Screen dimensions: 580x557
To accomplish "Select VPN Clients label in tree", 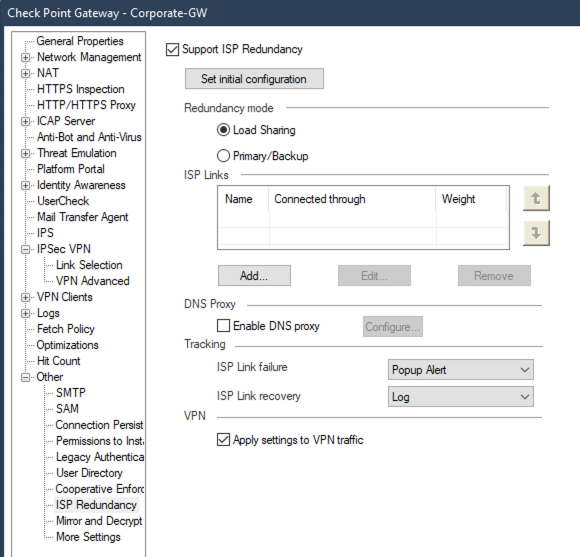I will point(65,297).
